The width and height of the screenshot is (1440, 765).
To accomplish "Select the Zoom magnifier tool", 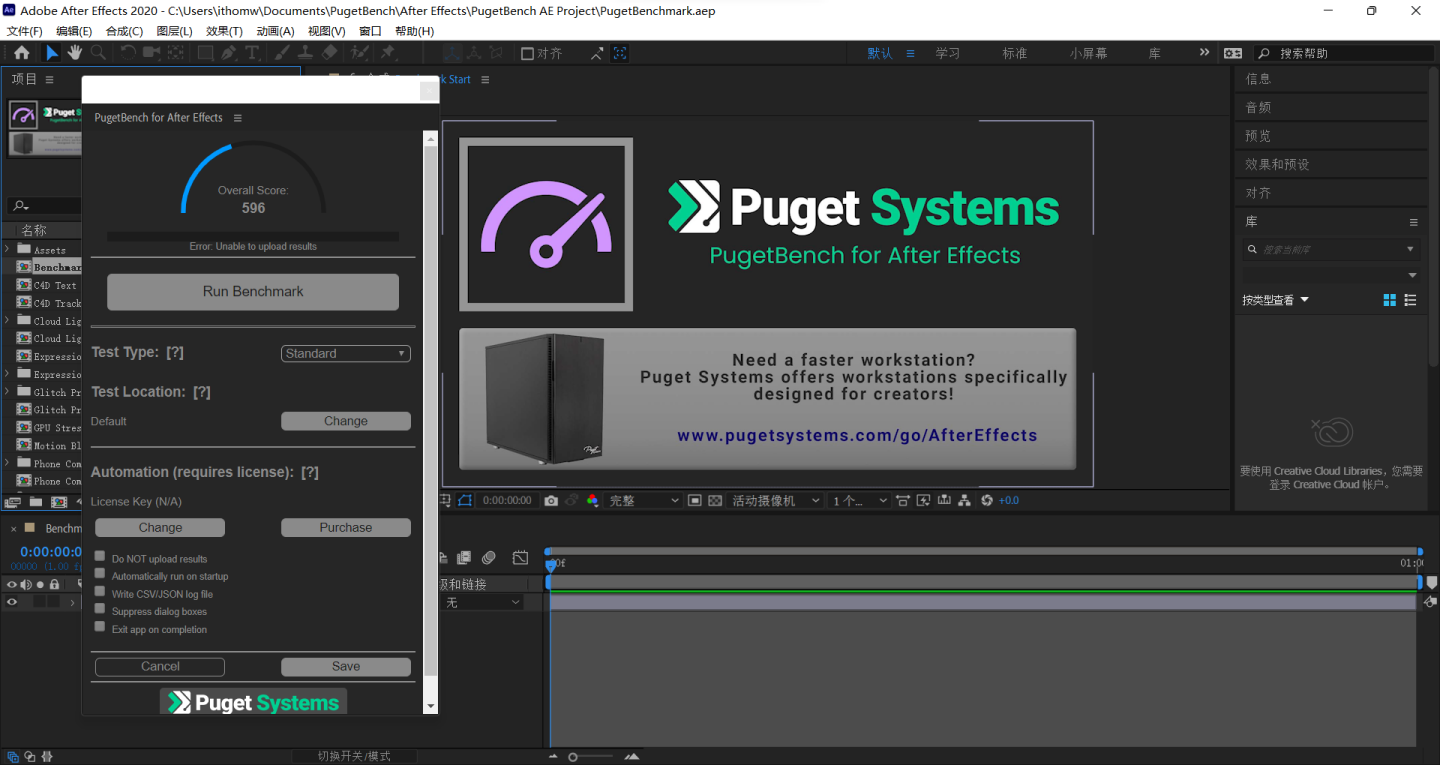I will [98, 53].
